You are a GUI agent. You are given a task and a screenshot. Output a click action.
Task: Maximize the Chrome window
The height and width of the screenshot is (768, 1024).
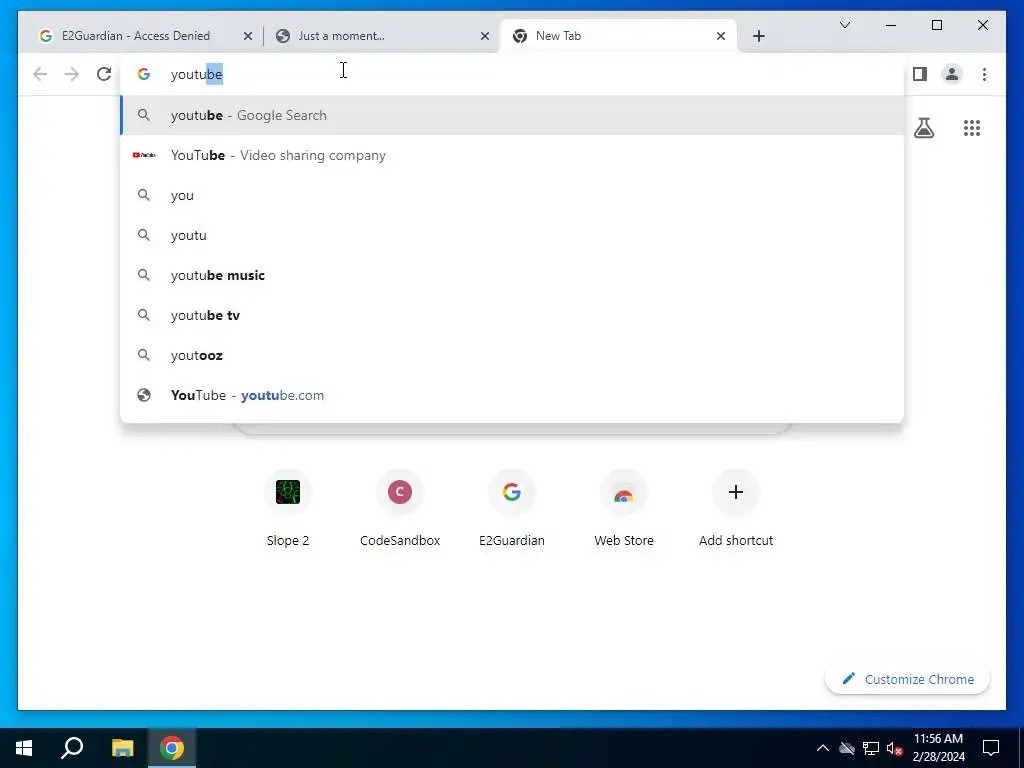[936, 25]
